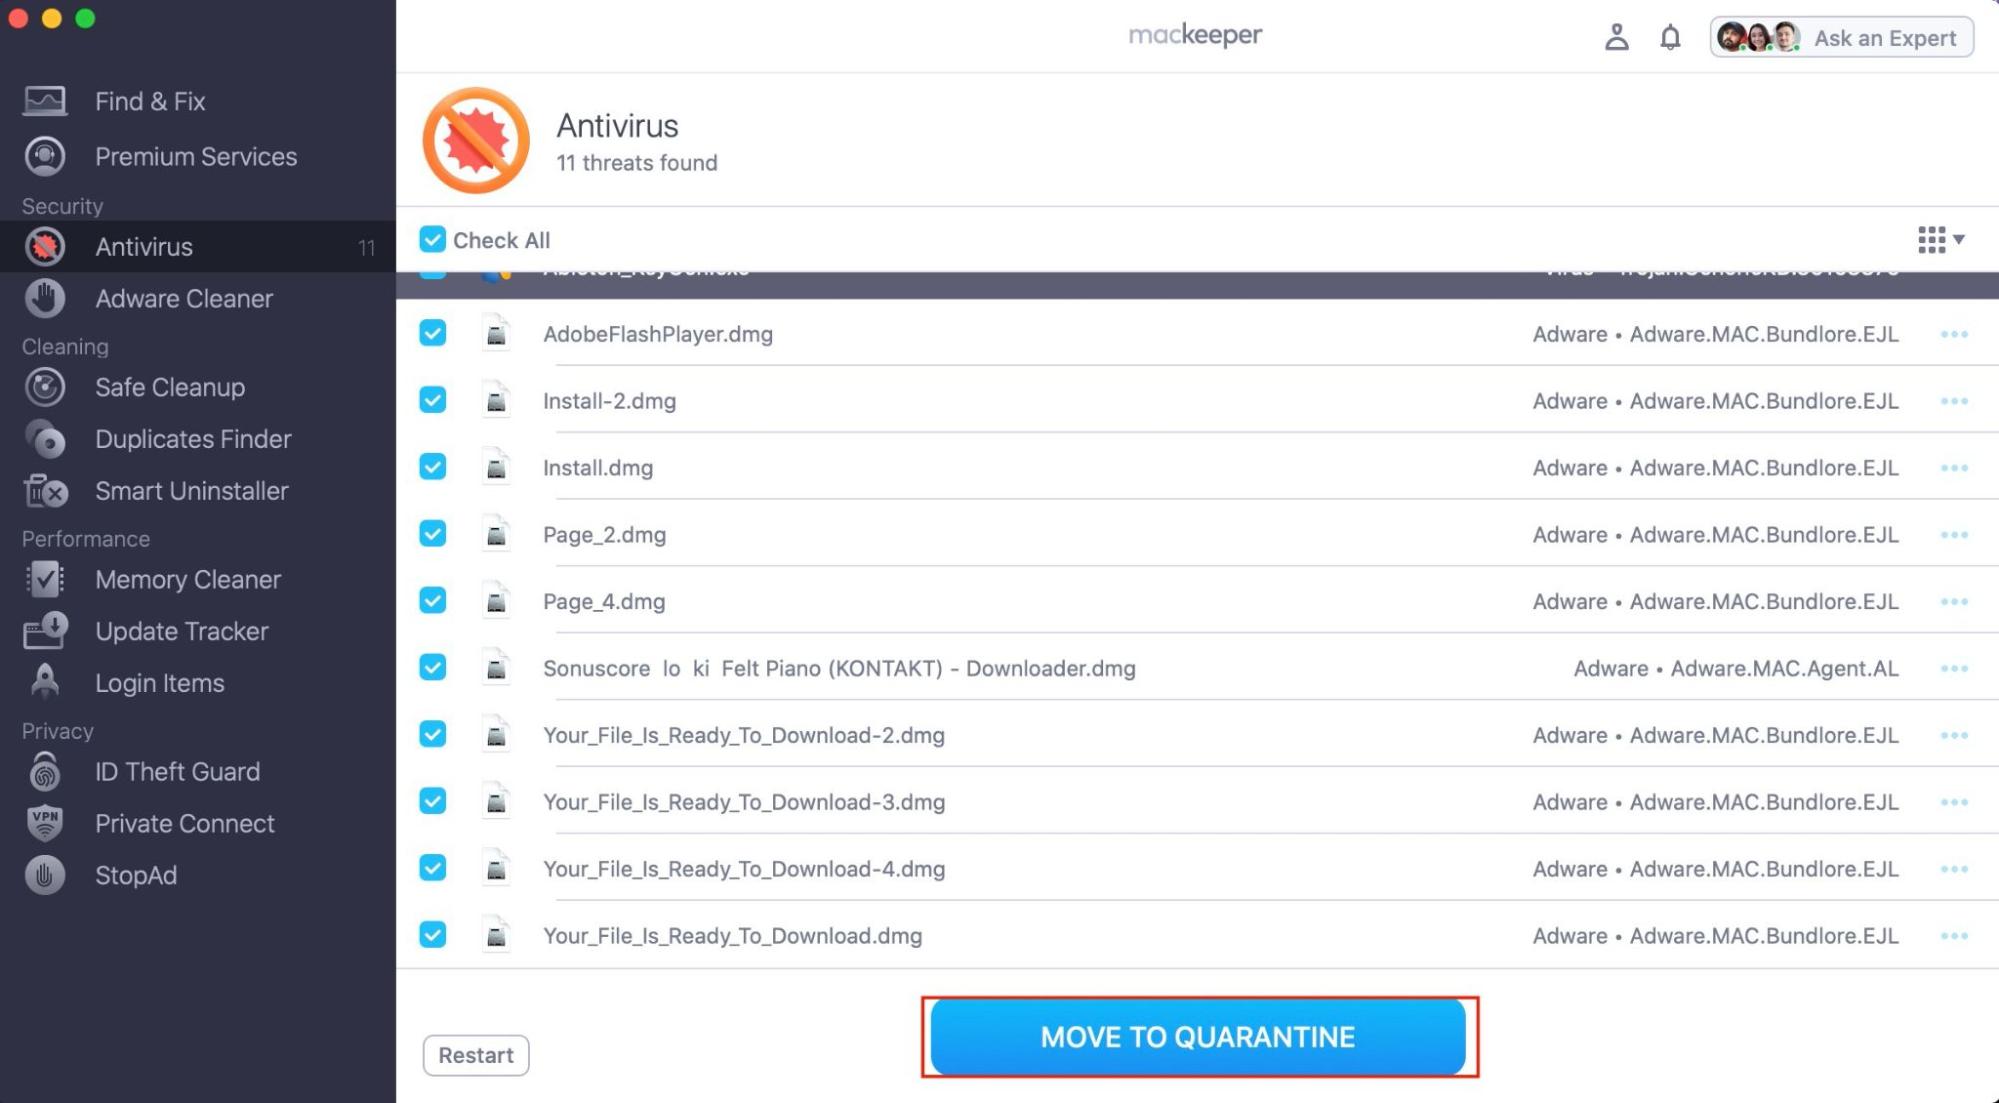Open more options for AdobeFlashPlayer.dmg
This screenshot has width=1999, height=1103.
click(1954, 334)
